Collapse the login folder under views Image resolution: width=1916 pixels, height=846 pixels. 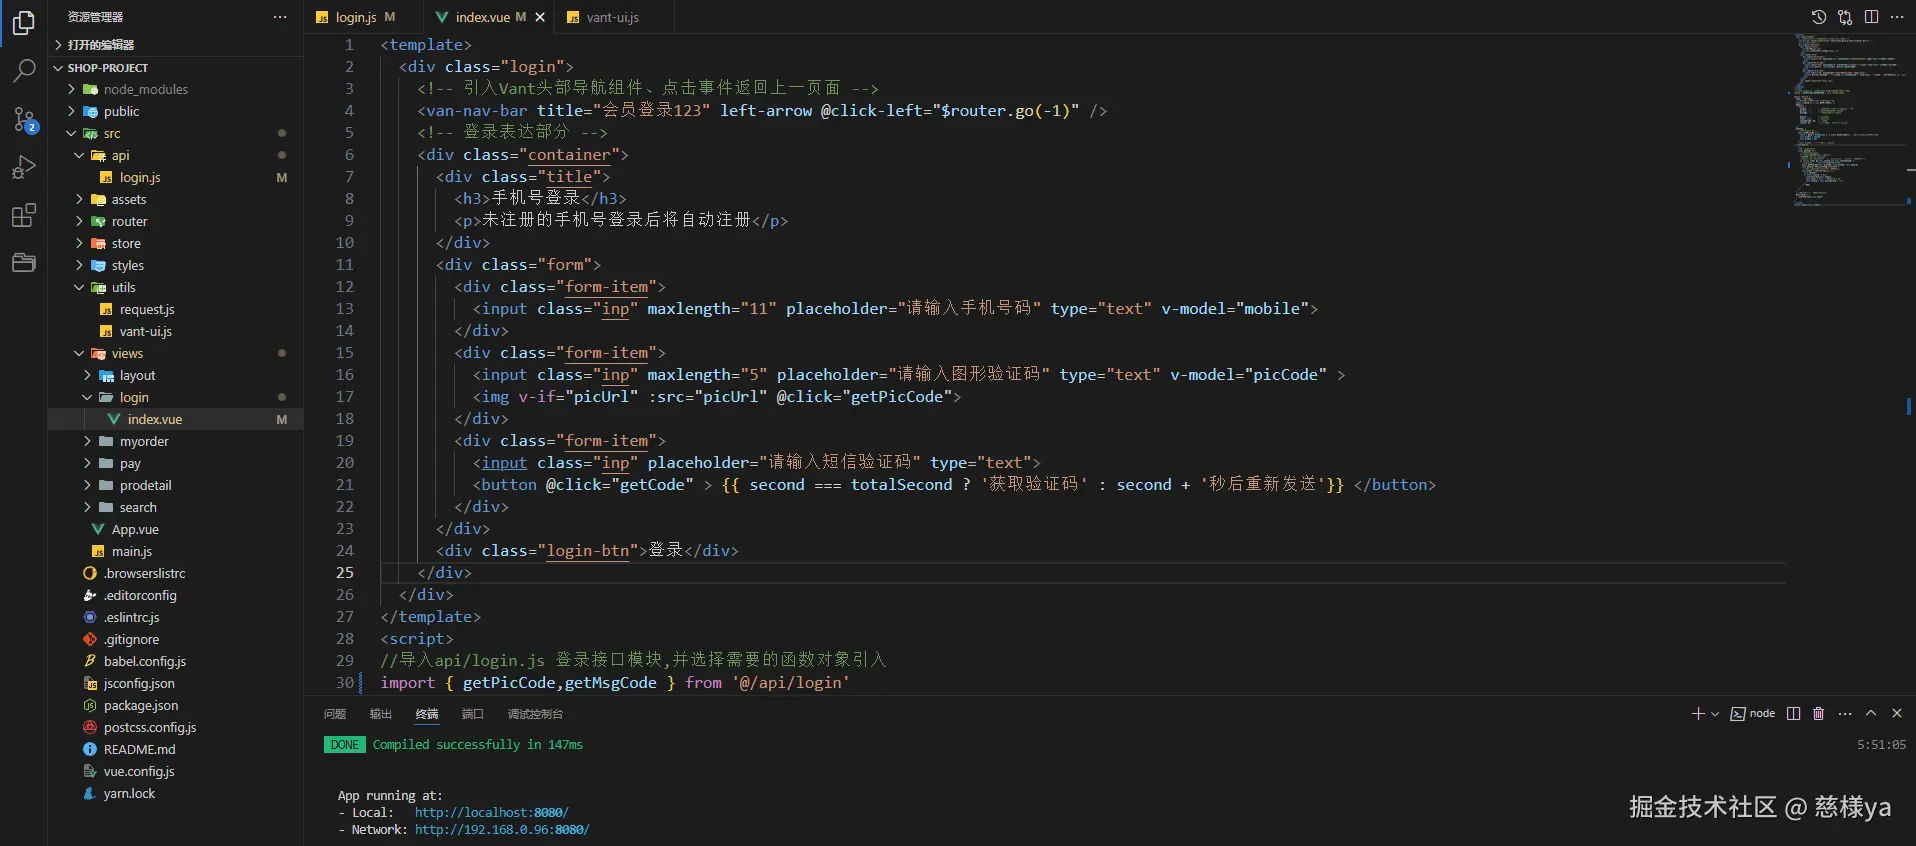tap(176, 397)
